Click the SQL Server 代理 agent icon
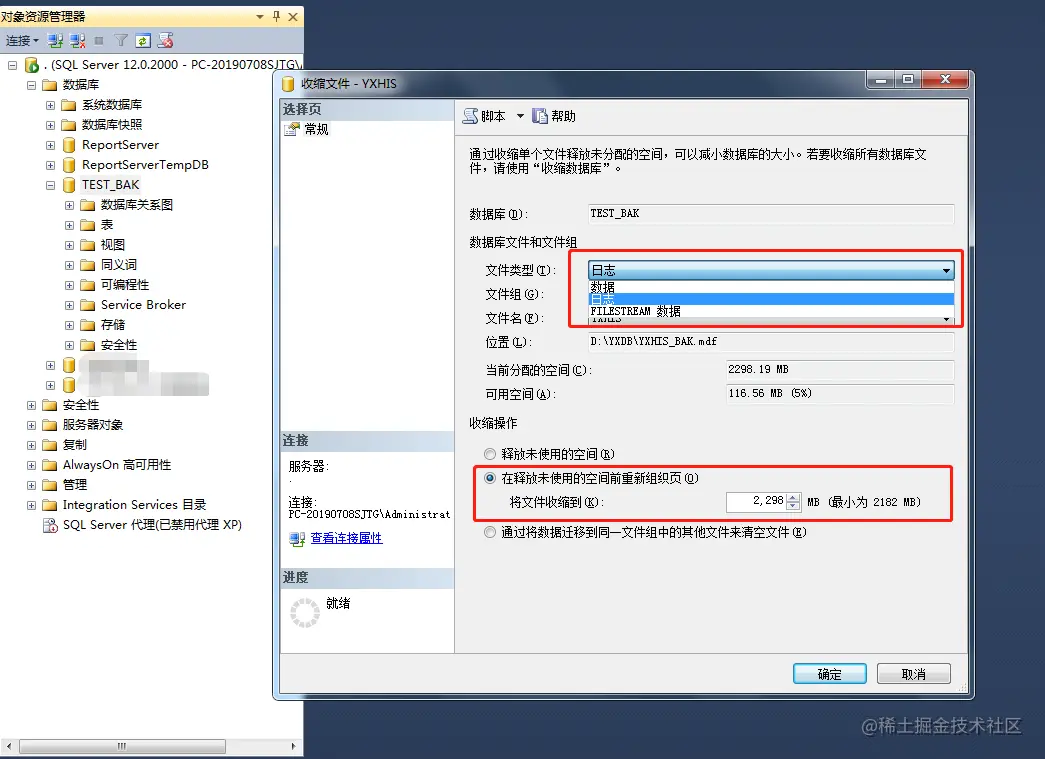The image size is (1045, 759). tap(50, 525)
